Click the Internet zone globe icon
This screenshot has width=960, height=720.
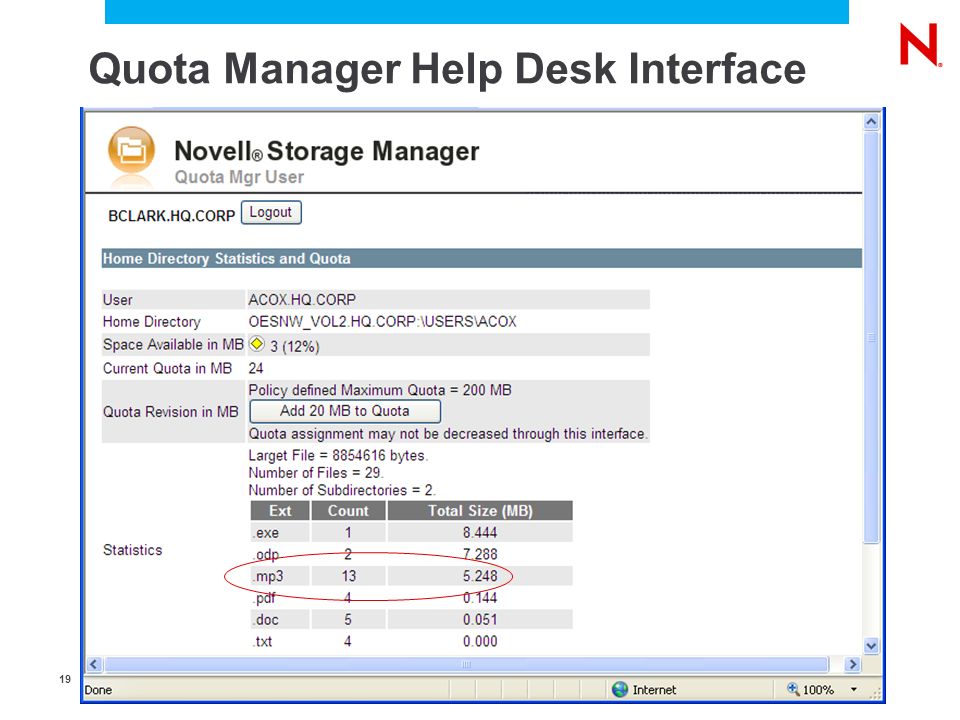620,689
